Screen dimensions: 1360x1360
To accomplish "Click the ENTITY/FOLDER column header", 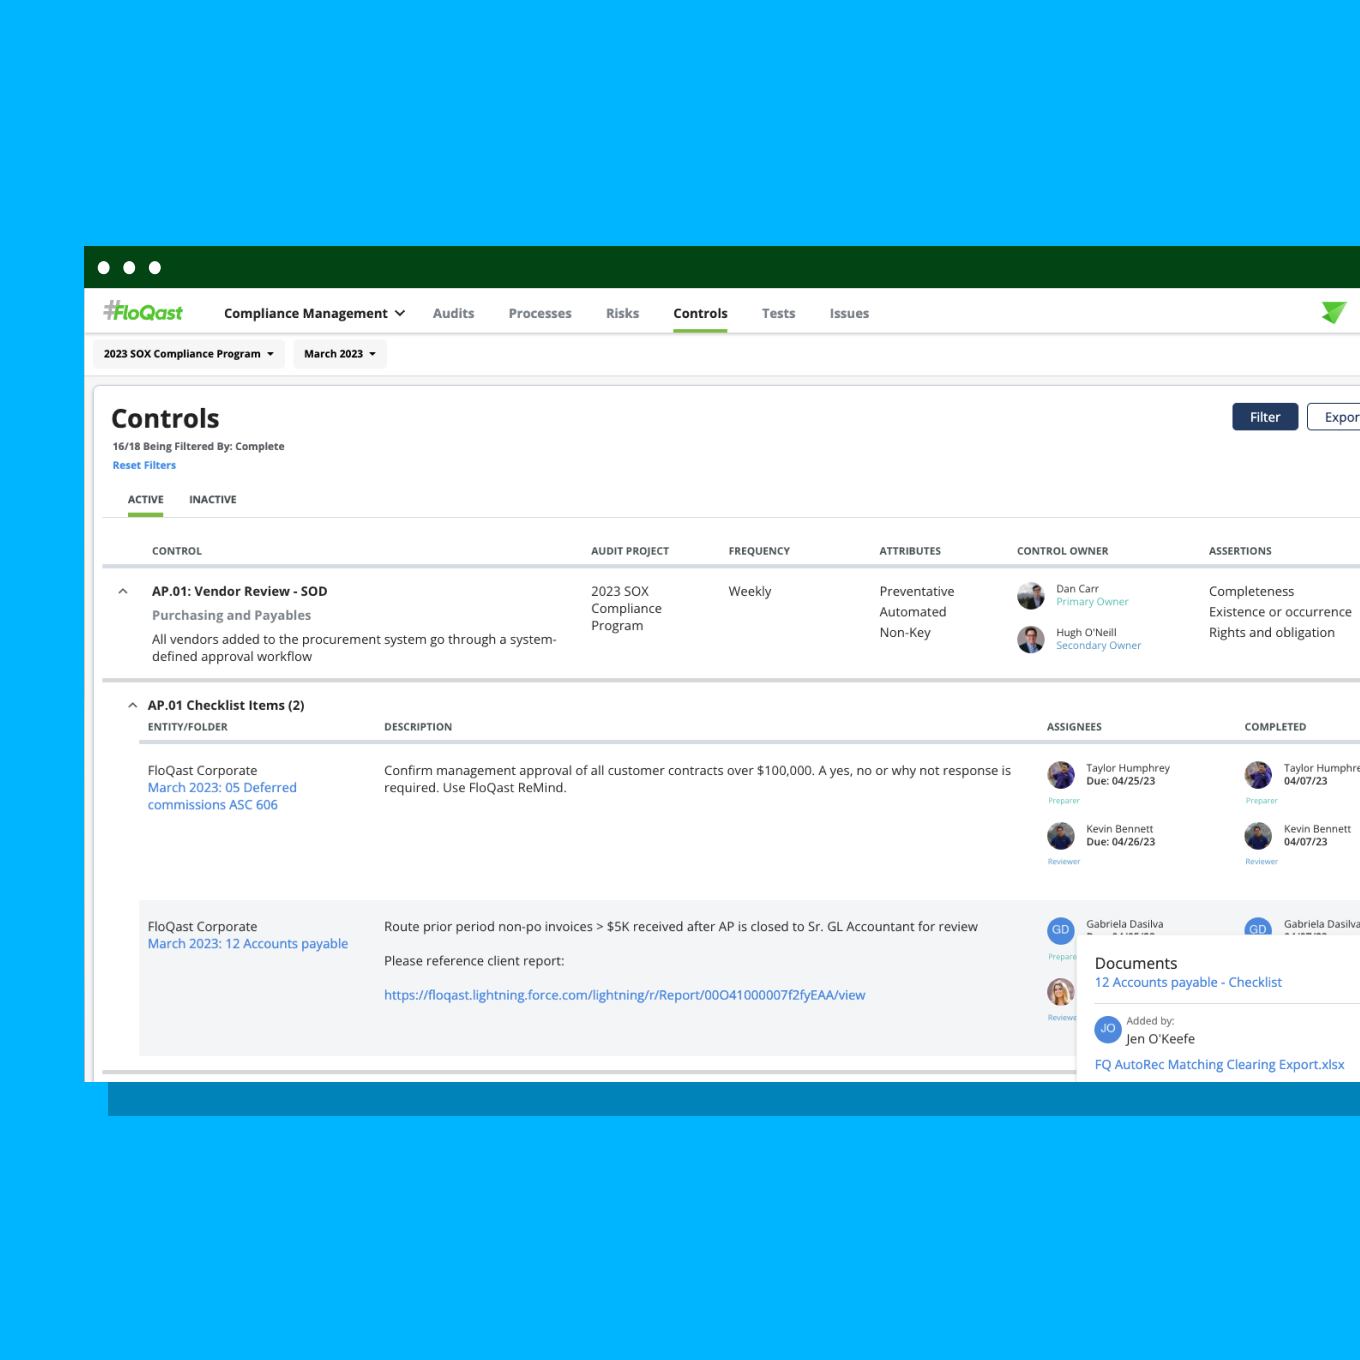I will coord(188,727).
